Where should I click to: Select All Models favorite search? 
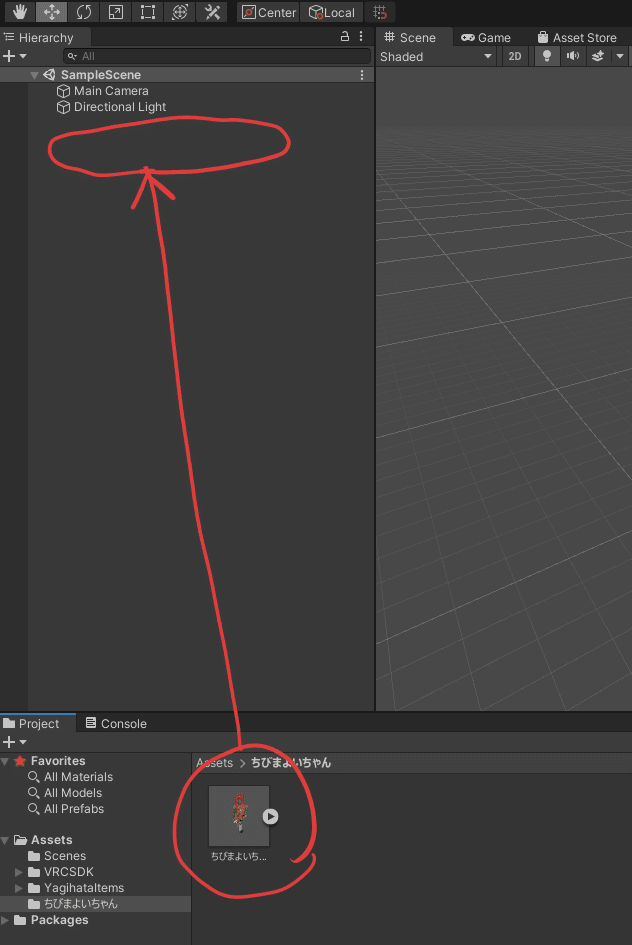pos(65,793)
